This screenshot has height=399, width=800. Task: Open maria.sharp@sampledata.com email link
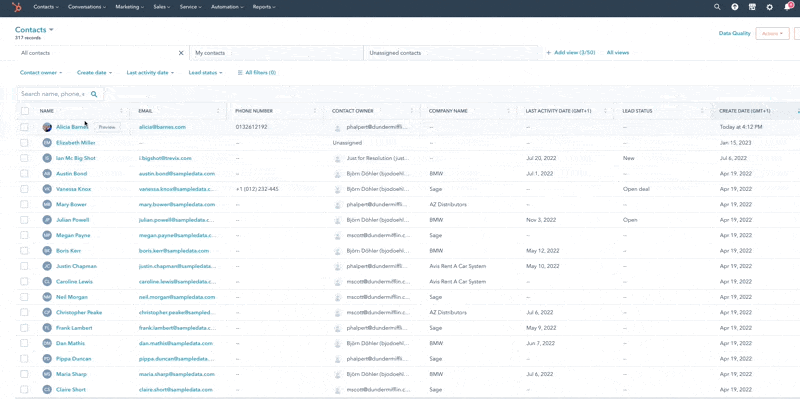click(177, 374)
